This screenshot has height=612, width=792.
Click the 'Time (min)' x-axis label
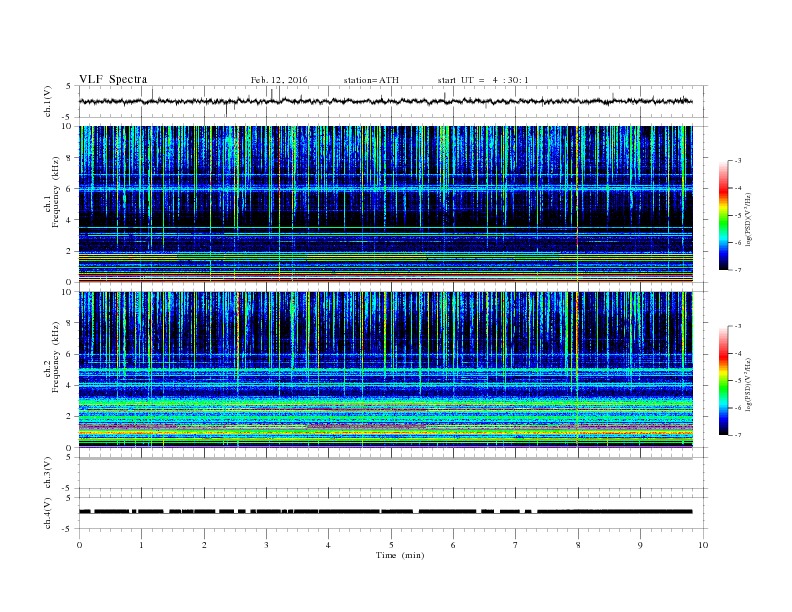point(400,555)
